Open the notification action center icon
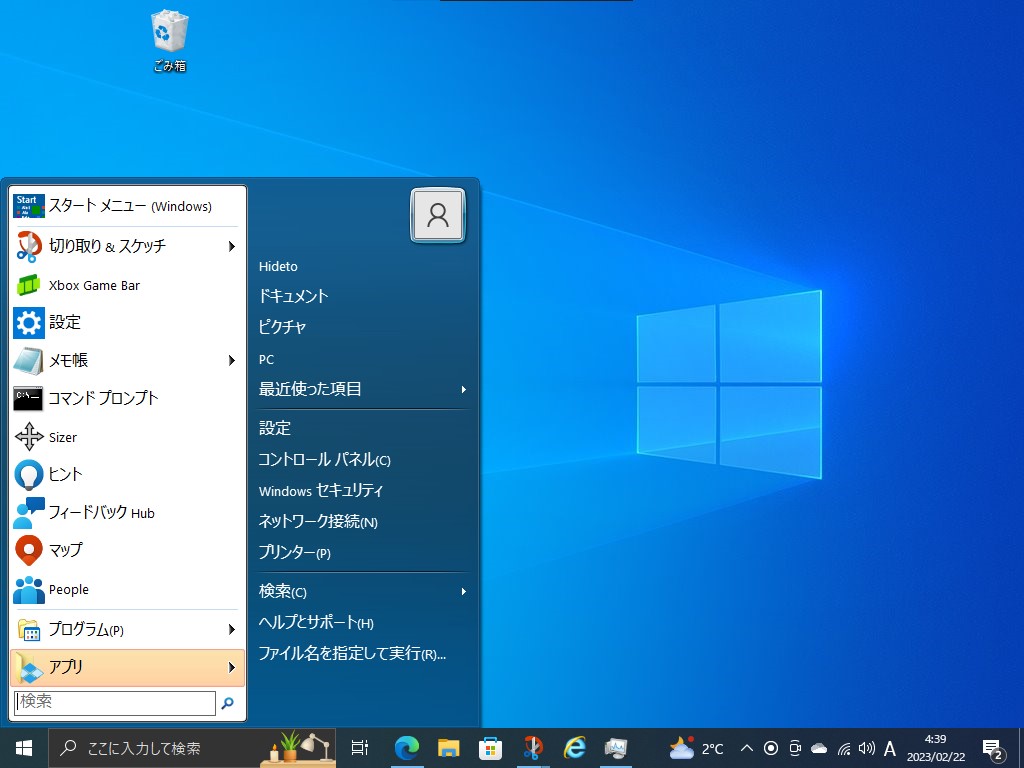 tap(993, 750)
